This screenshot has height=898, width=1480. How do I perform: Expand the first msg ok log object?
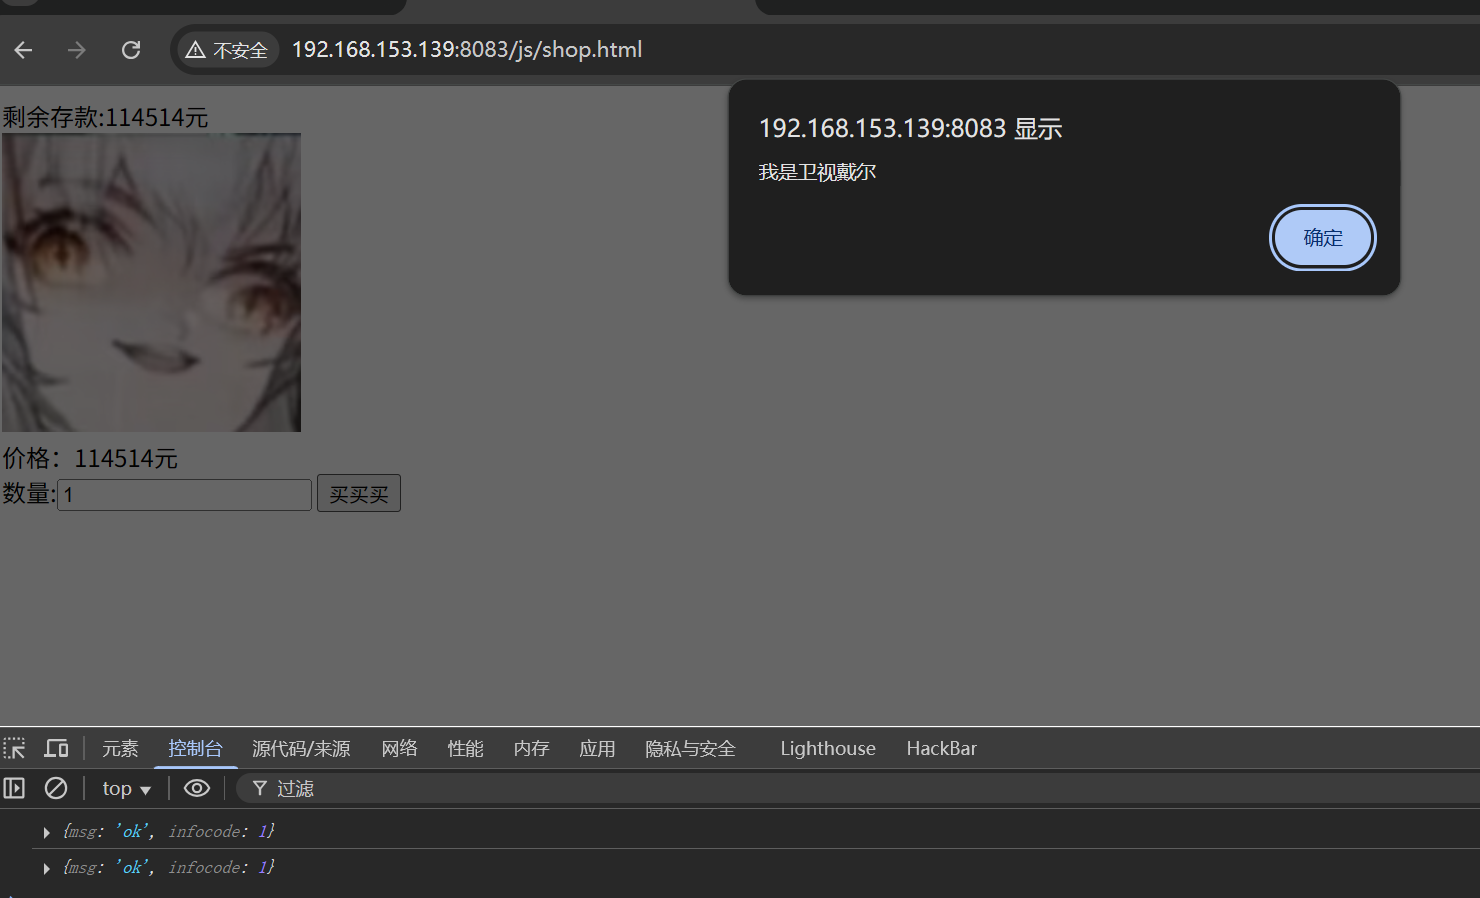tap(46, 832)
